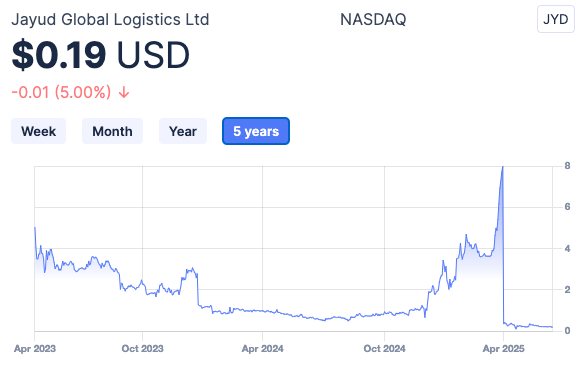Click the Jayud Global Logistics Ltd title
The width and height of the screenshot is (584, 366).
pyautogui.click(x=110, y=19)
